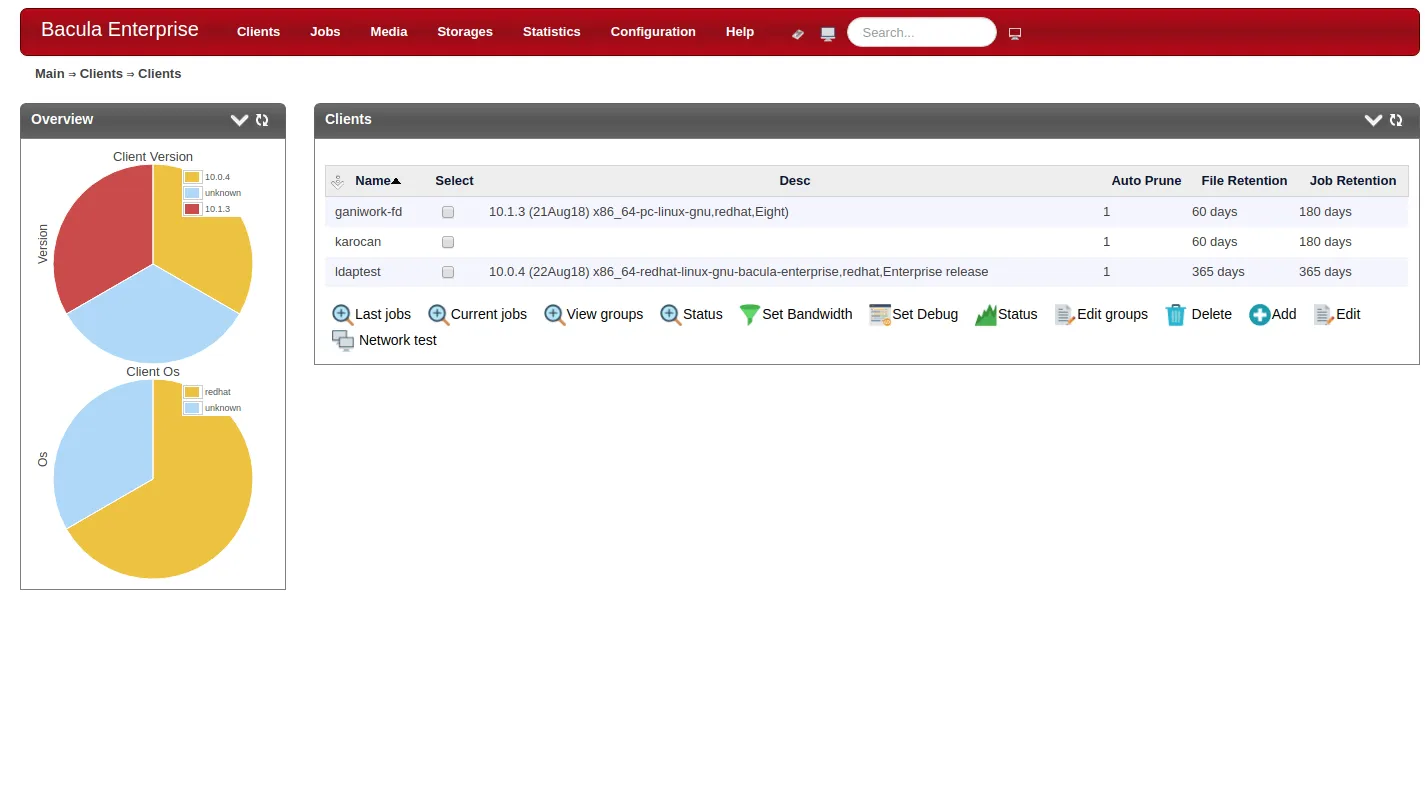1425x793 pixels.
Task: Click the green chart Status icon
Action: click(986, 315)
